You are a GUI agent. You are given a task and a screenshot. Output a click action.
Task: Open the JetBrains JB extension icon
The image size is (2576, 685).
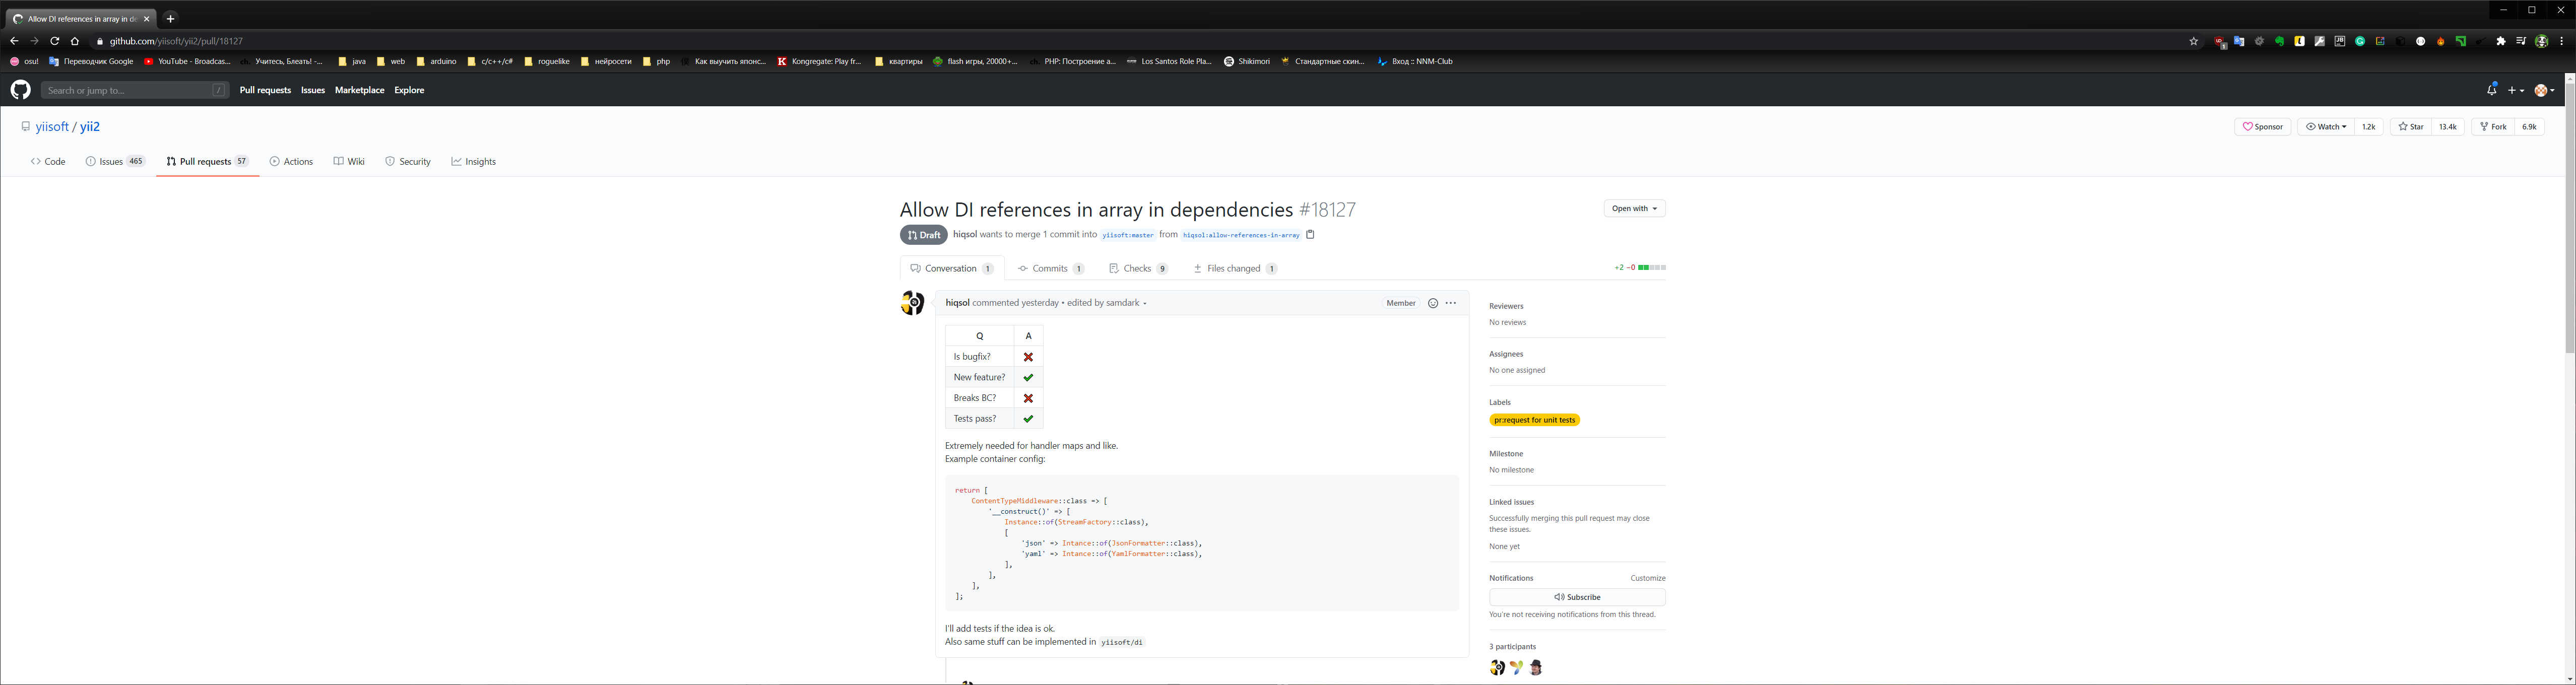coord(2340,41)
